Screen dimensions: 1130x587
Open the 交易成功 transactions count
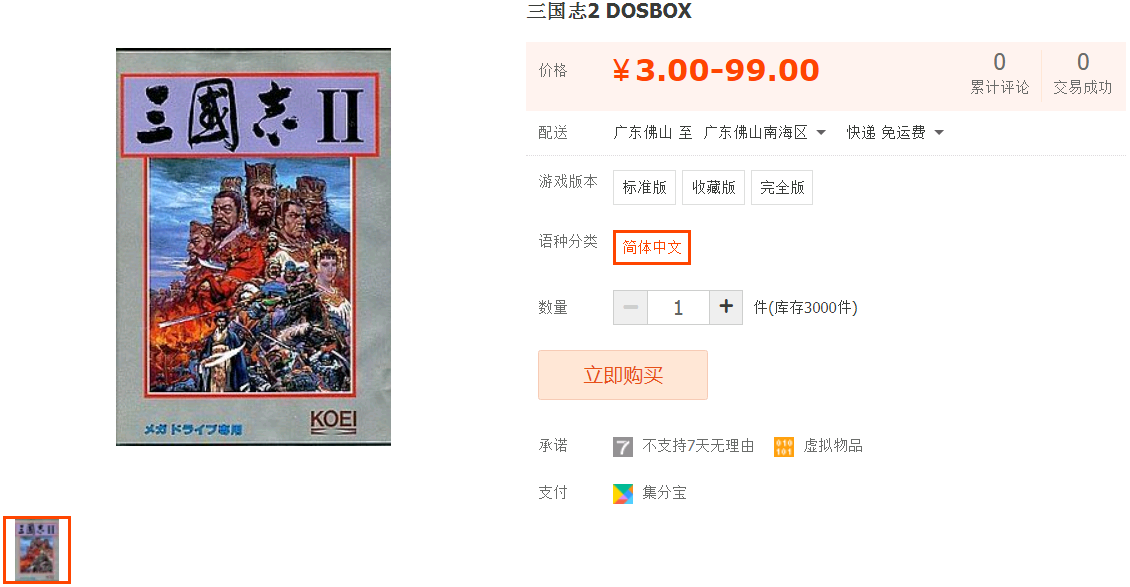pyautogui.click(x=1082, y=74)
